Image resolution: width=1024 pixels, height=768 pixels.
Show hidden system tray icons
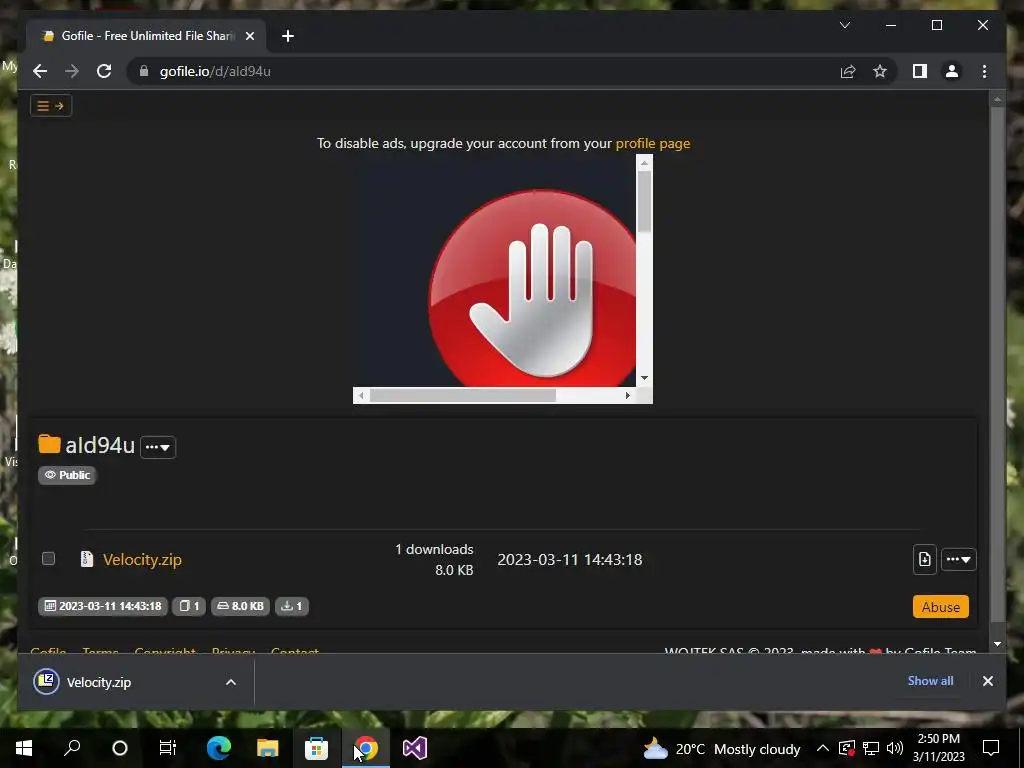[x=823, y=748]
